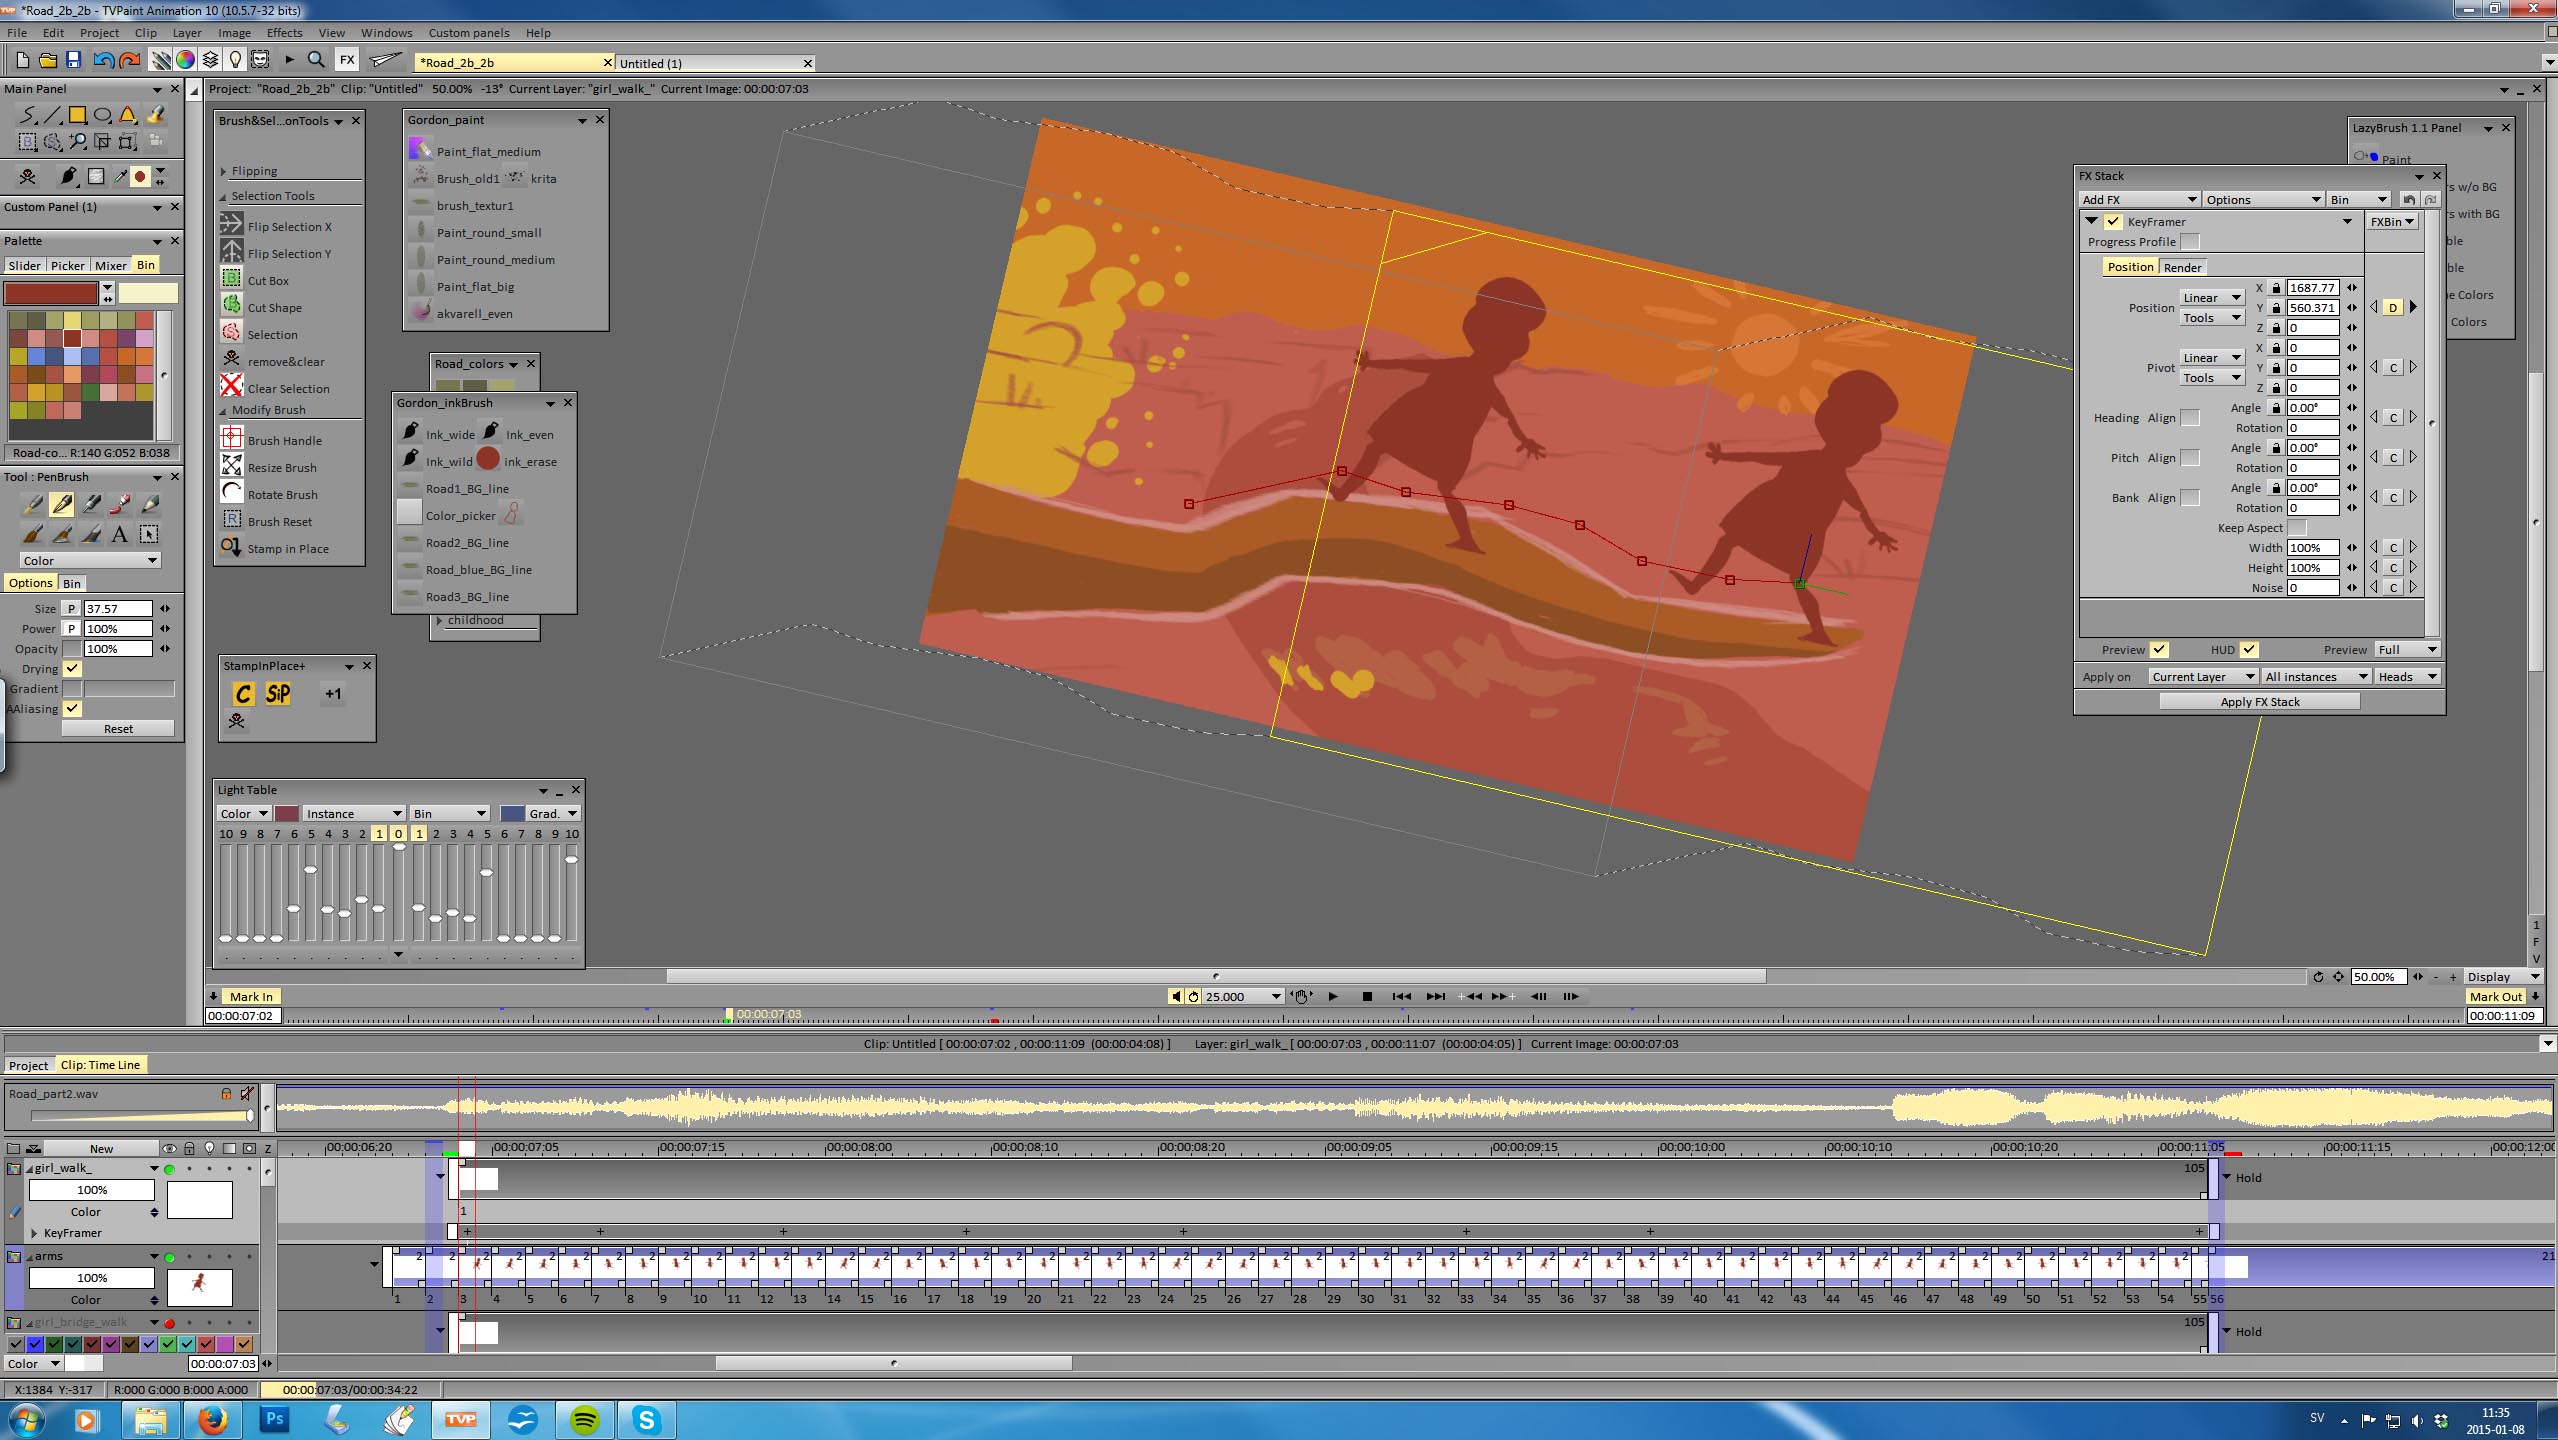Image resolution: width=2558 pixels, height=1440 pixels.
Task: Click the Reset button in tool options
Action: click(x=118, y=729)
